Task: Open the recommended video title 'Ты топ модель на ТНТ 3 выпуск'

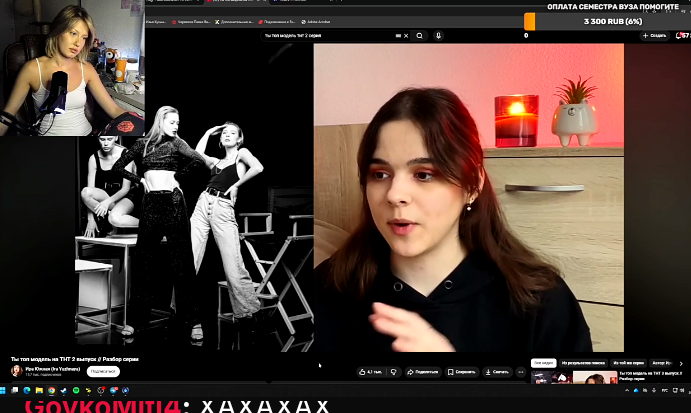Action: pos(650,376)
